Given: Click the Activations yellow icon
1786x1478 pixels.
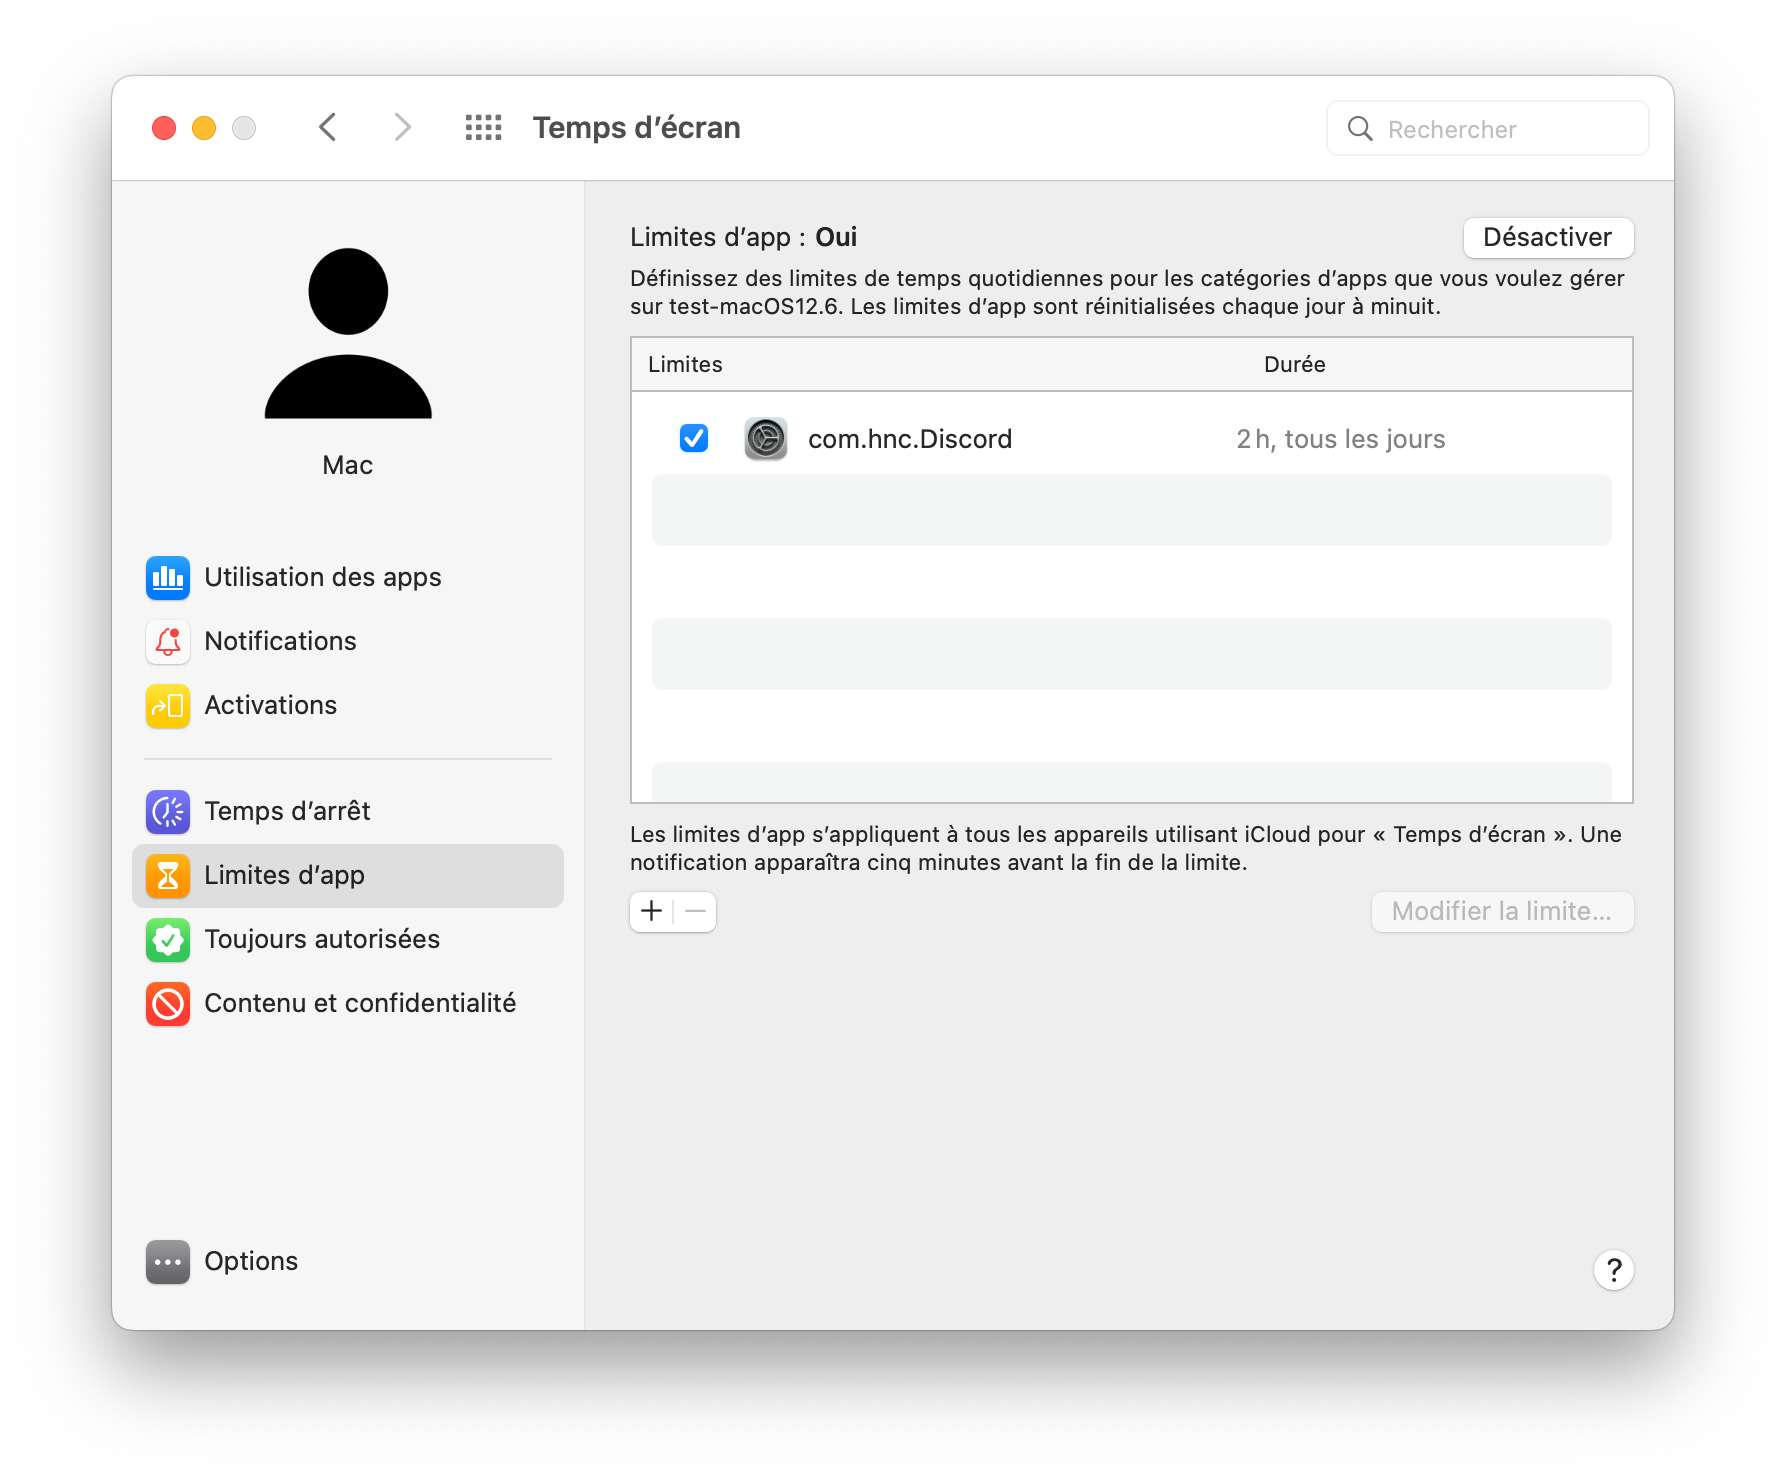Looking at the screenshot, I should (168, 706).
